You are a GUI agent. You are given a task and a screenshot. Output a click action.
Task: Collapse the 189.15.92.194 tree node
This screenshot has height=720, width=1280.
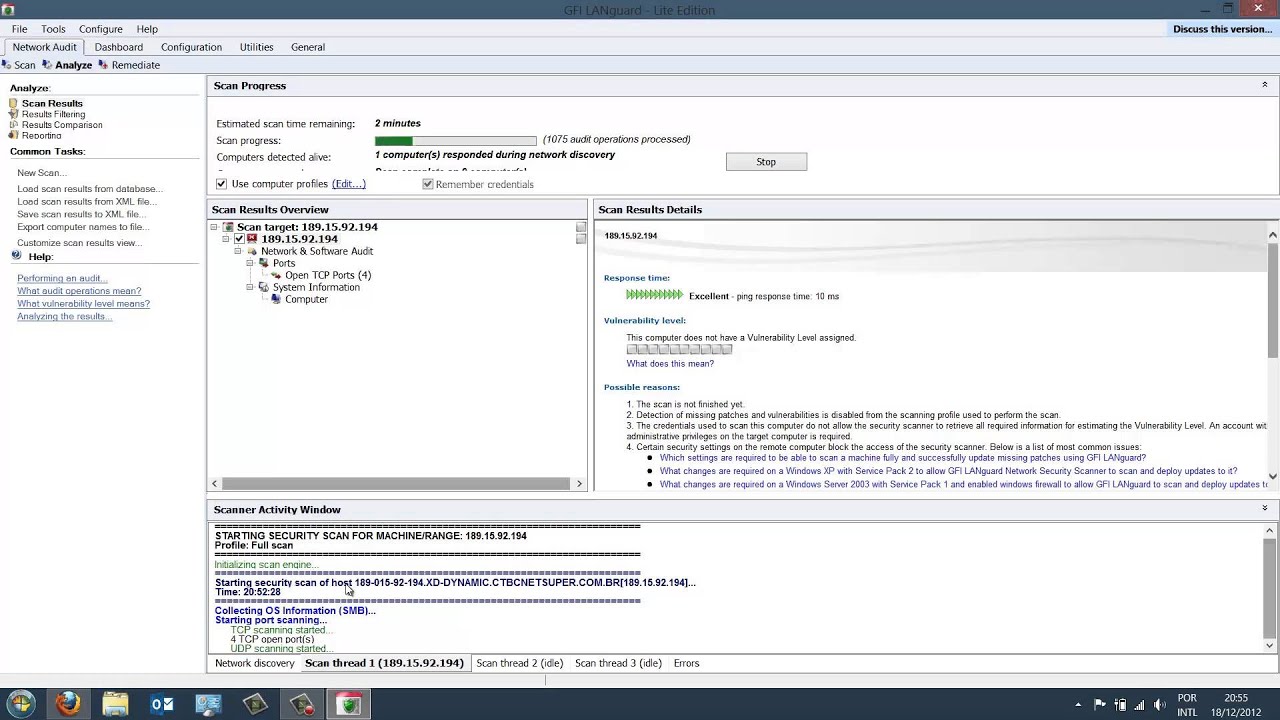(x=226, y=239)
